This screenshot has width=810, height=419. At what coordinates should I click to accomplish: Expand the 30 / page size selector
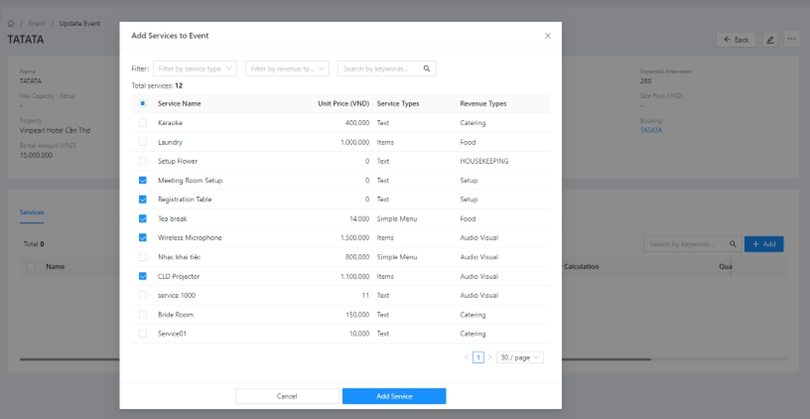tap(520, 357)
